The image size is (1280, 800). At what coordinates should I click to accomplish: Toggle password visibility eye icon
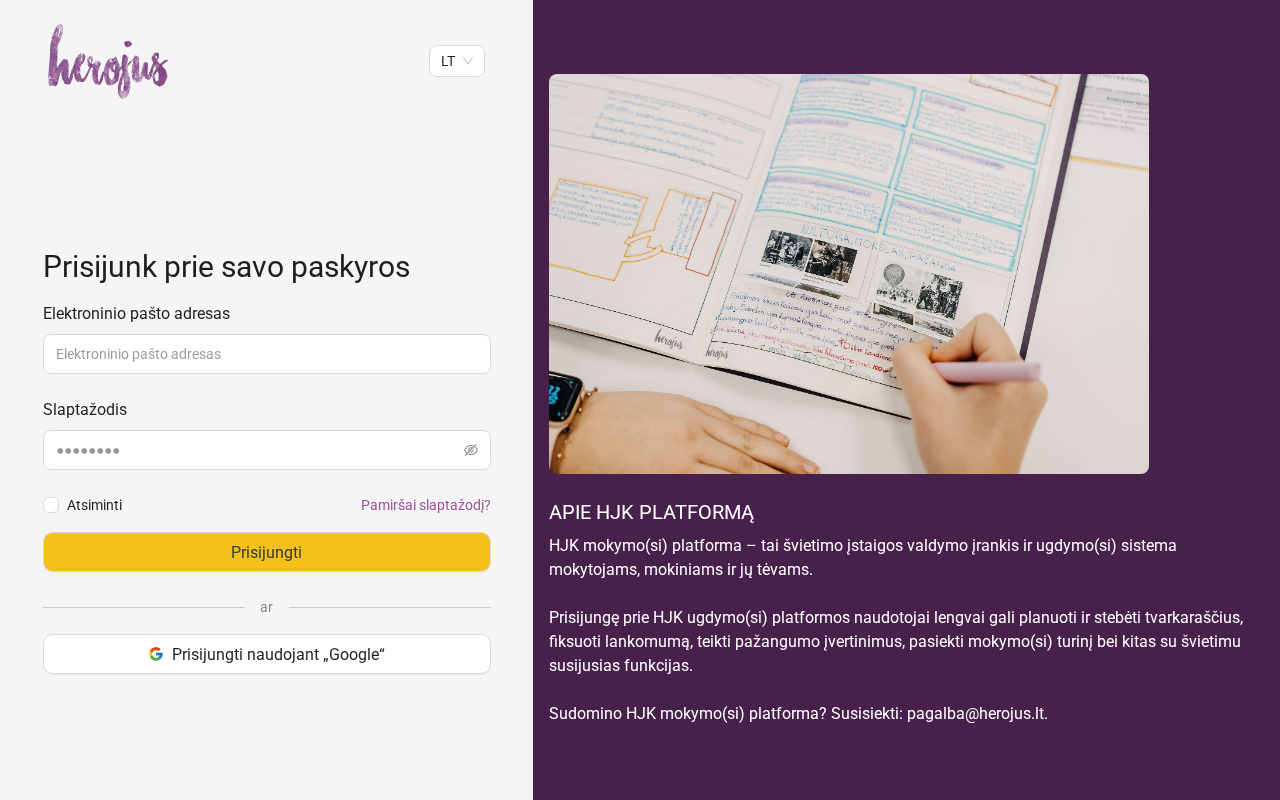[x=471, y=450]
